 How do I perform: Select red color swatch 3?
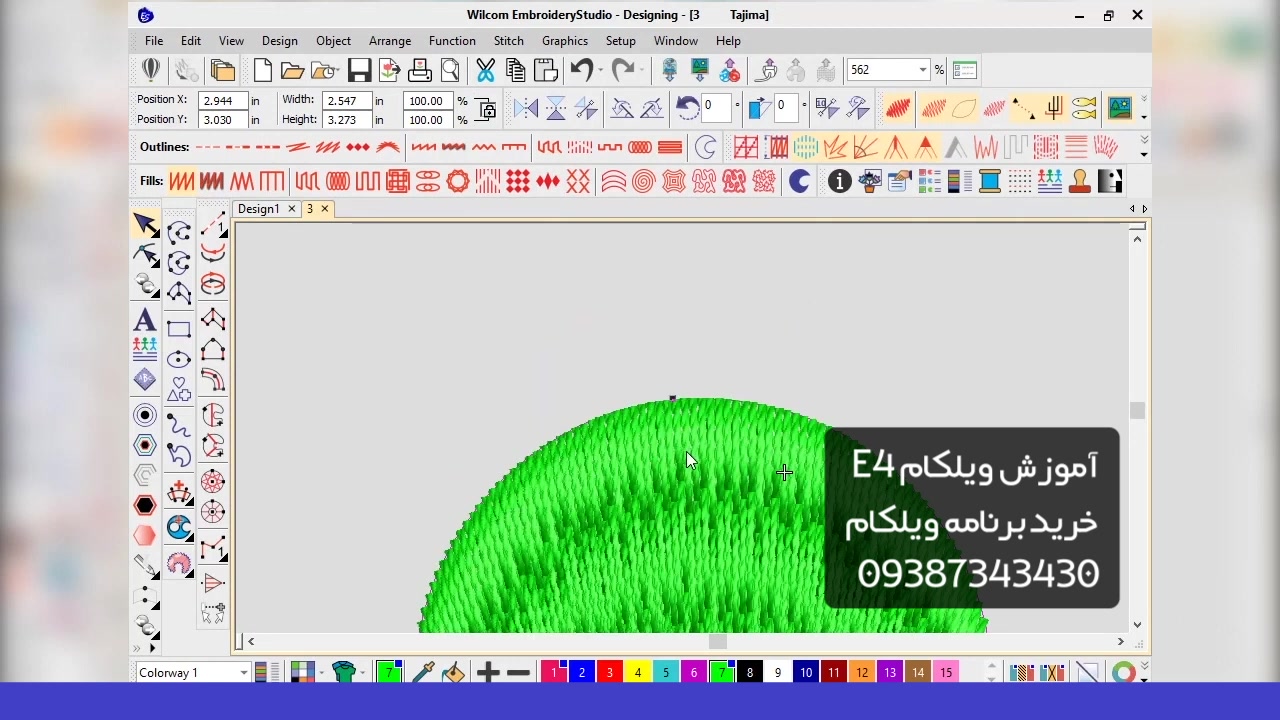[x=609, y=673]
